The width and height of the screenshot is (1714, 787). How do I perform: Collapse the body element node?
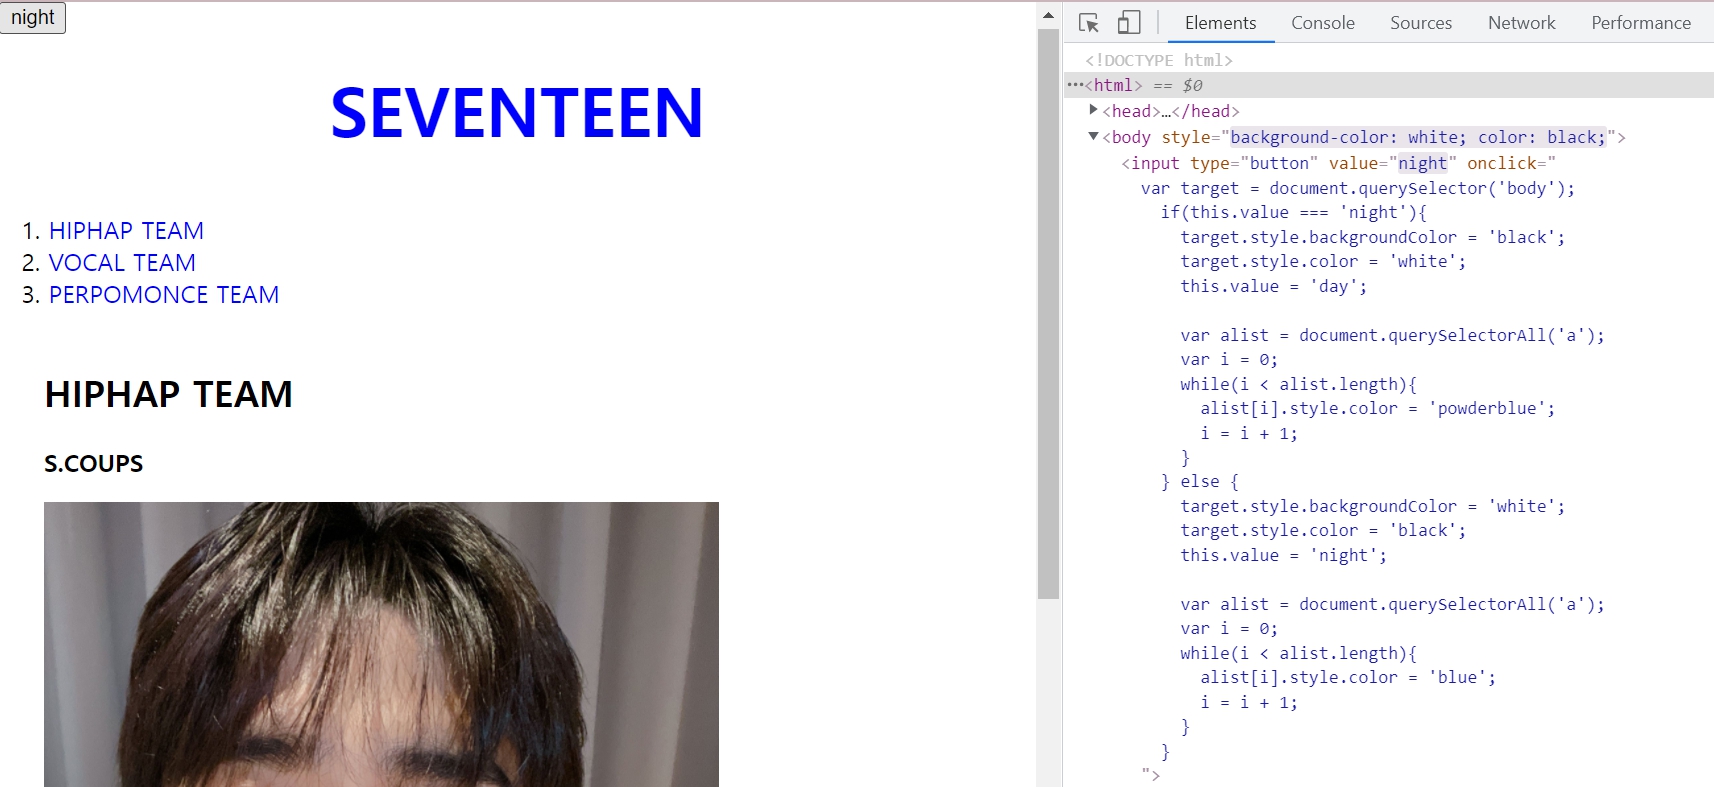pyautogui.click(x=1093, y=136)
